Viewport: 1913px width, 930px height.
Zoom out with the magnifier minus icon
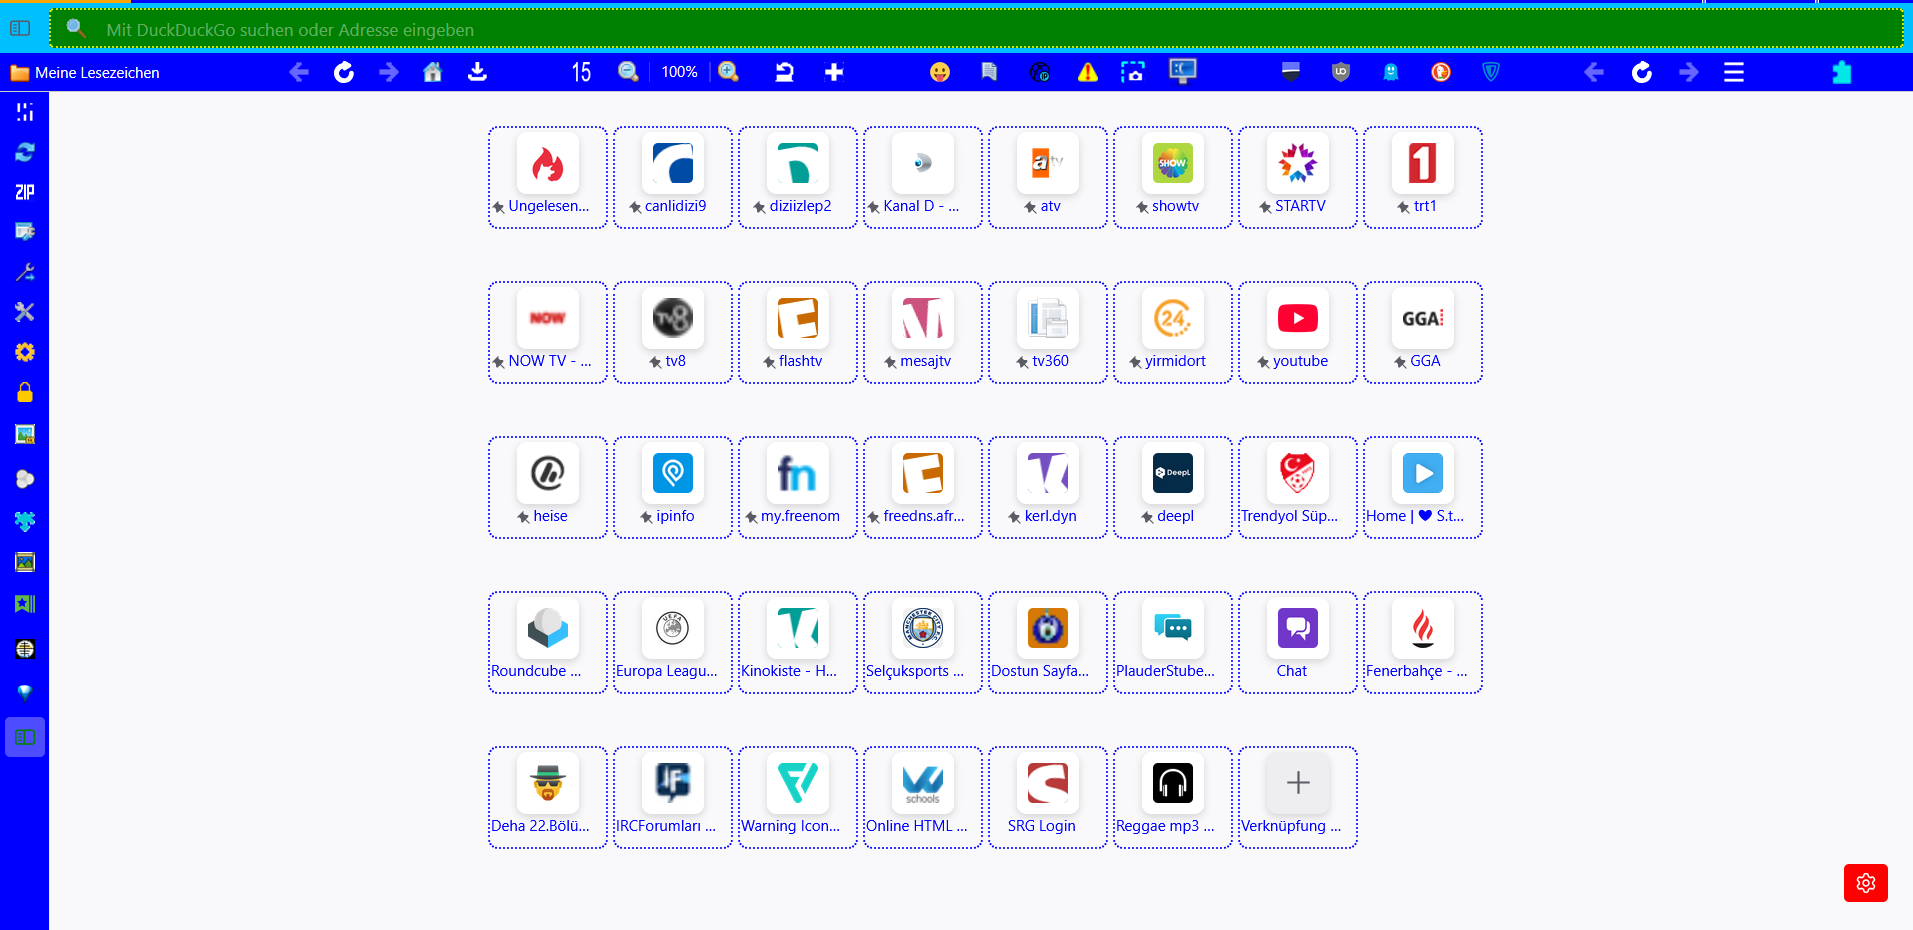(628, 72)
